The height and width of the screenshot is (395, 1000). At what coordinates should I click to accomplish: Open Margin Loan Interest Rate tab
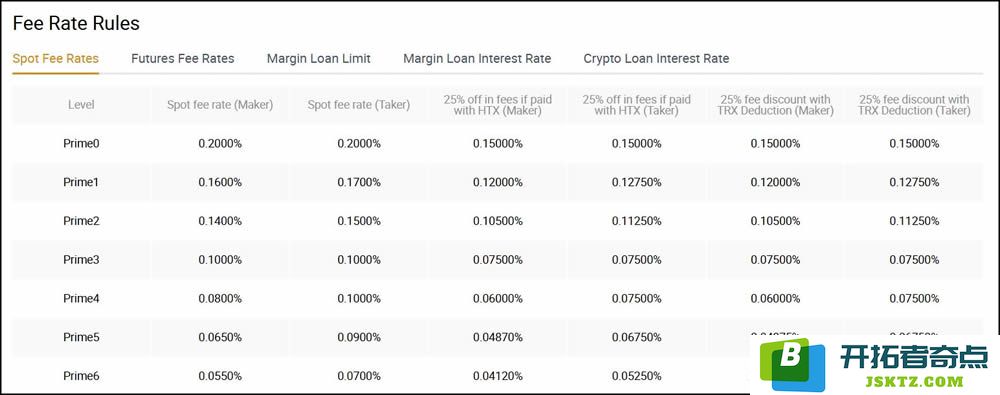tap(477, 59)
